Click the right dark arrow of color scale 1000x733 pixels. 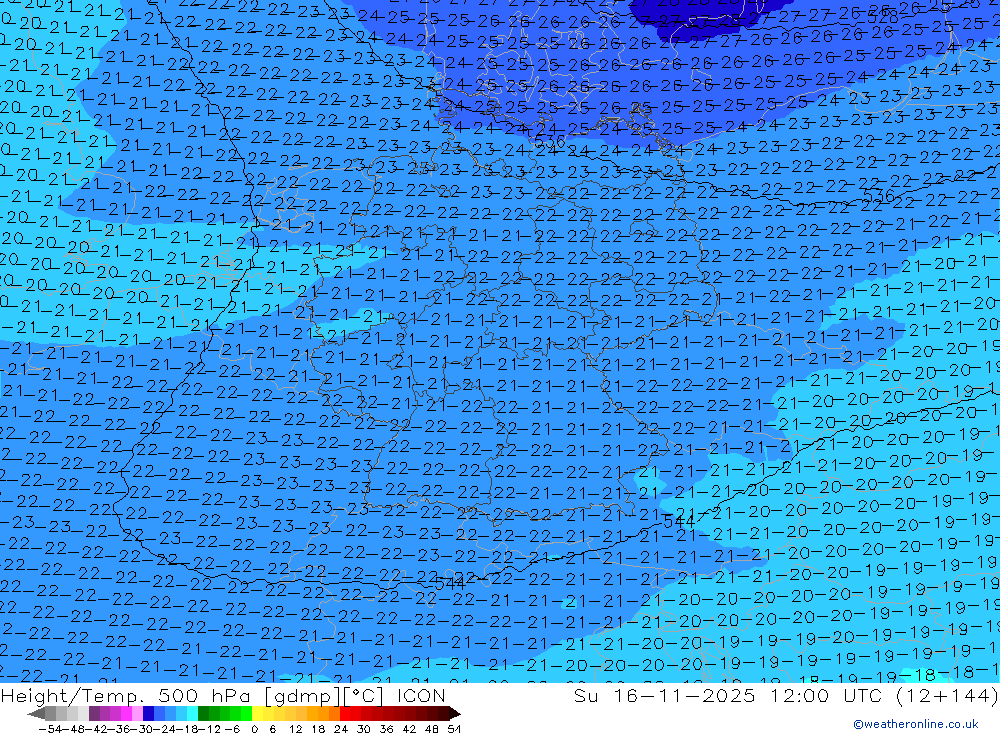click(454, 714)
